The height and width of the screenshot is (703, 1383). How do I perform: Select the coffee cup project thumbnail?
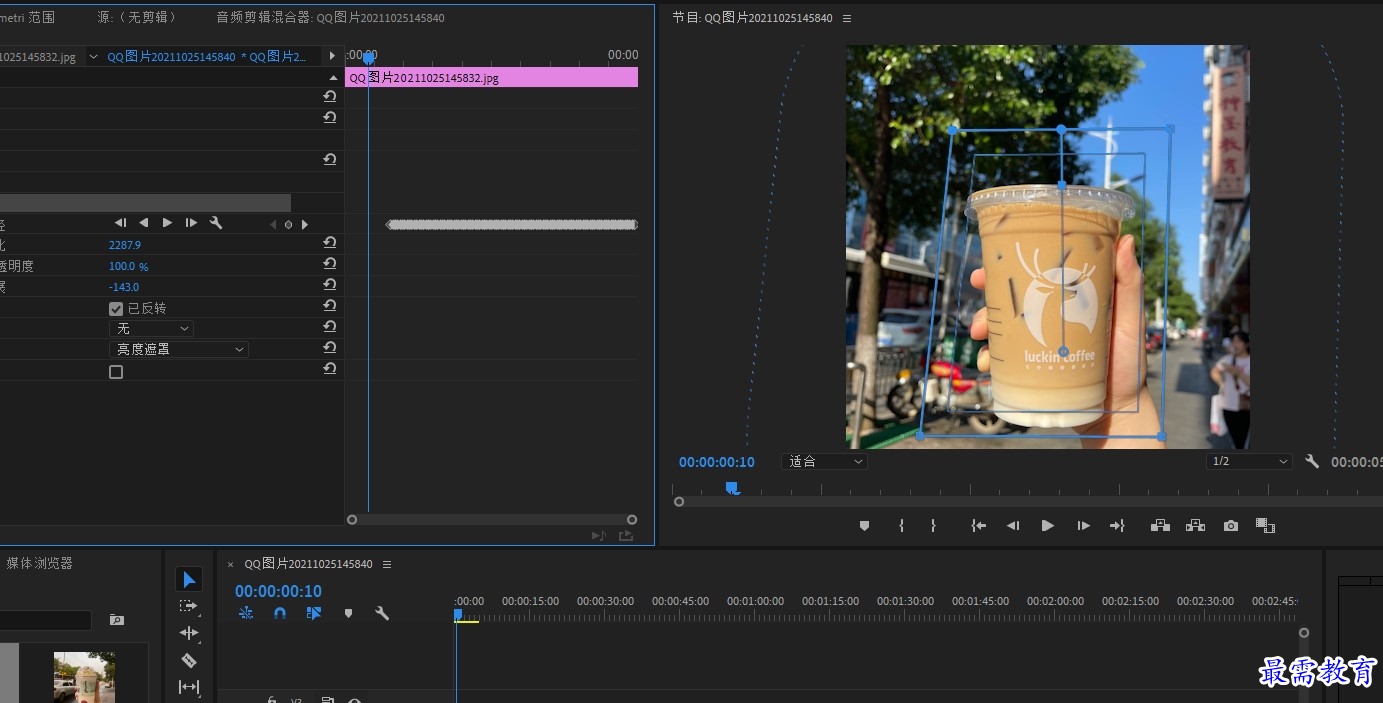[x=84, y=677]
